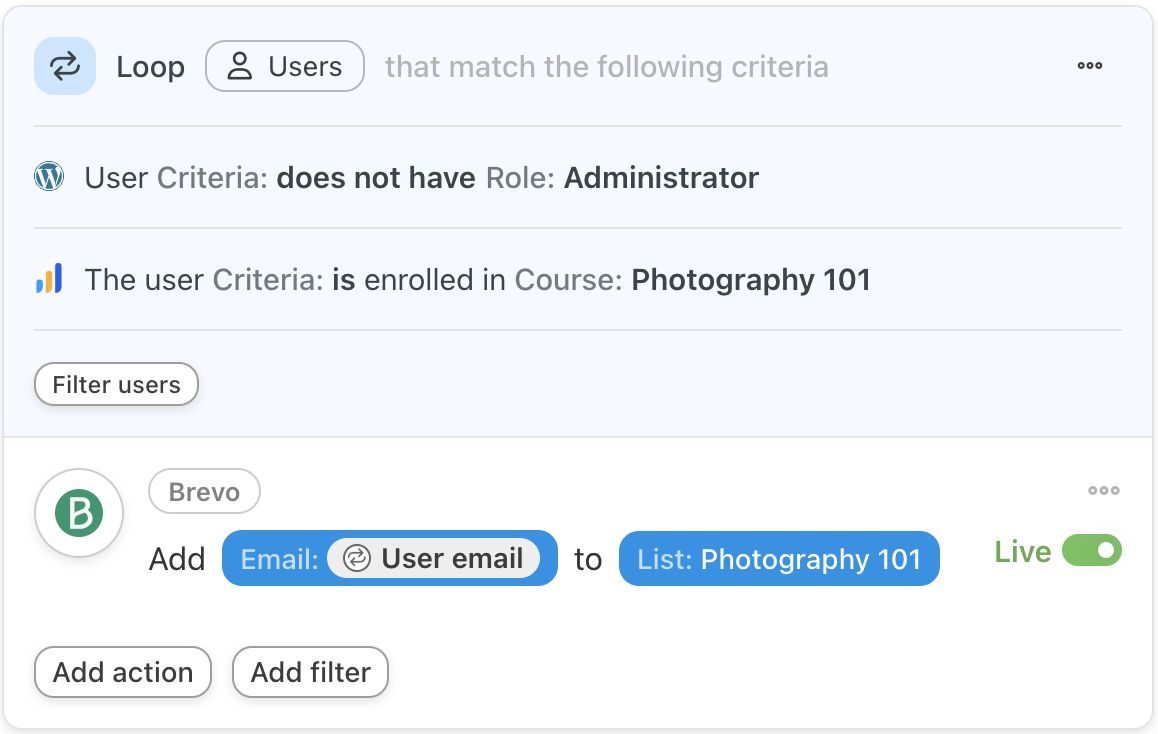Edit the List: Photography 101 field
The height and width of the screenshot is (734, 1158).
point(779,558)
